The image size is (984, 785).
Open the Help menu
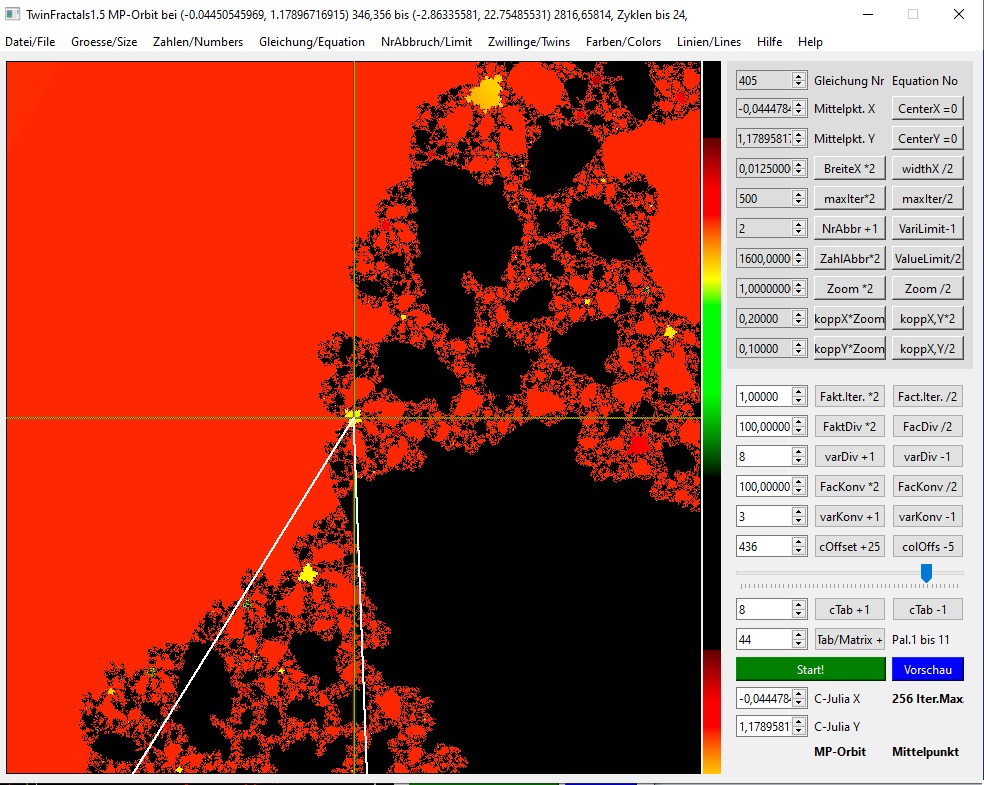tap(810, 42)
